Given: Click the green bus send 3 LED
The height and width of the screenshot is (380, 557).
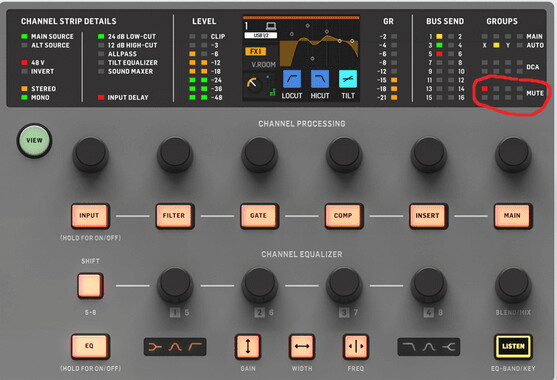Looking at the screenshot, I should [439, 45].
